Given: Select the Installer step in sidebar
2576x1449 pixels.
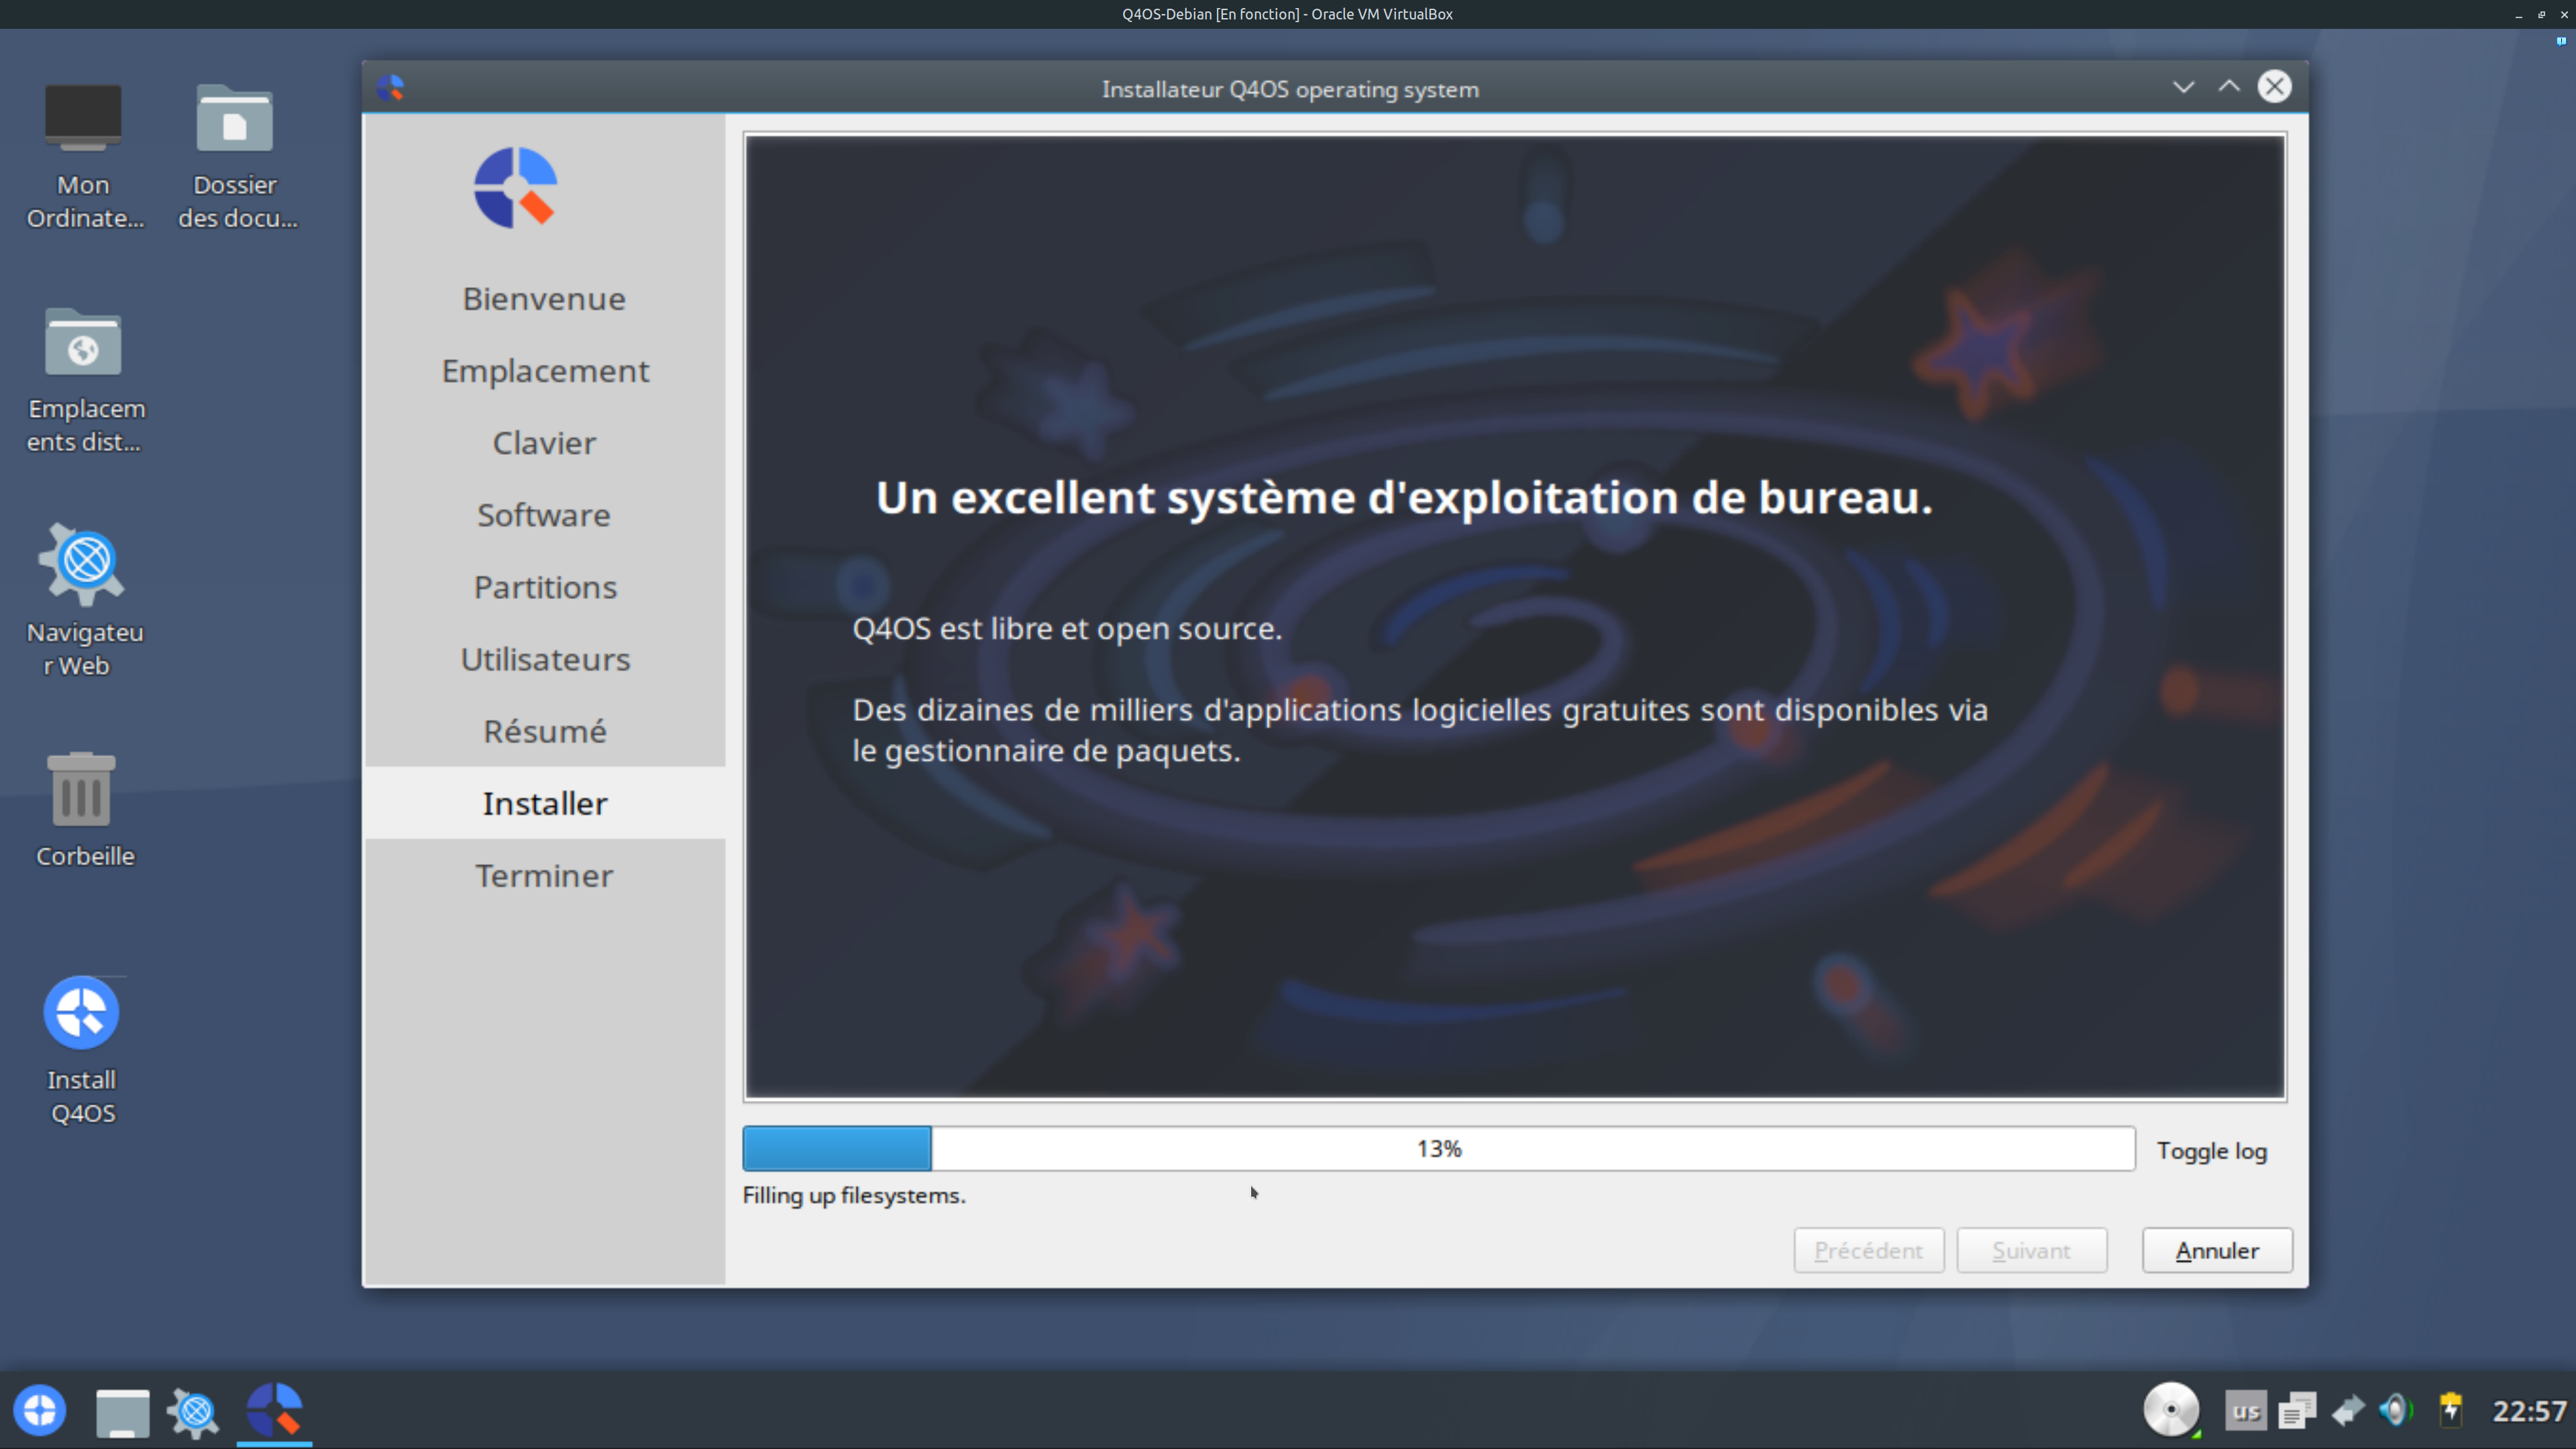Looking at the screenshot, I should pyautogui.click(x=545, y=803).
